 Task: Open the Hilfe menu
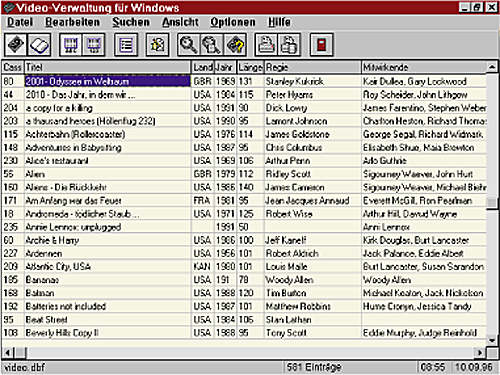279,22
